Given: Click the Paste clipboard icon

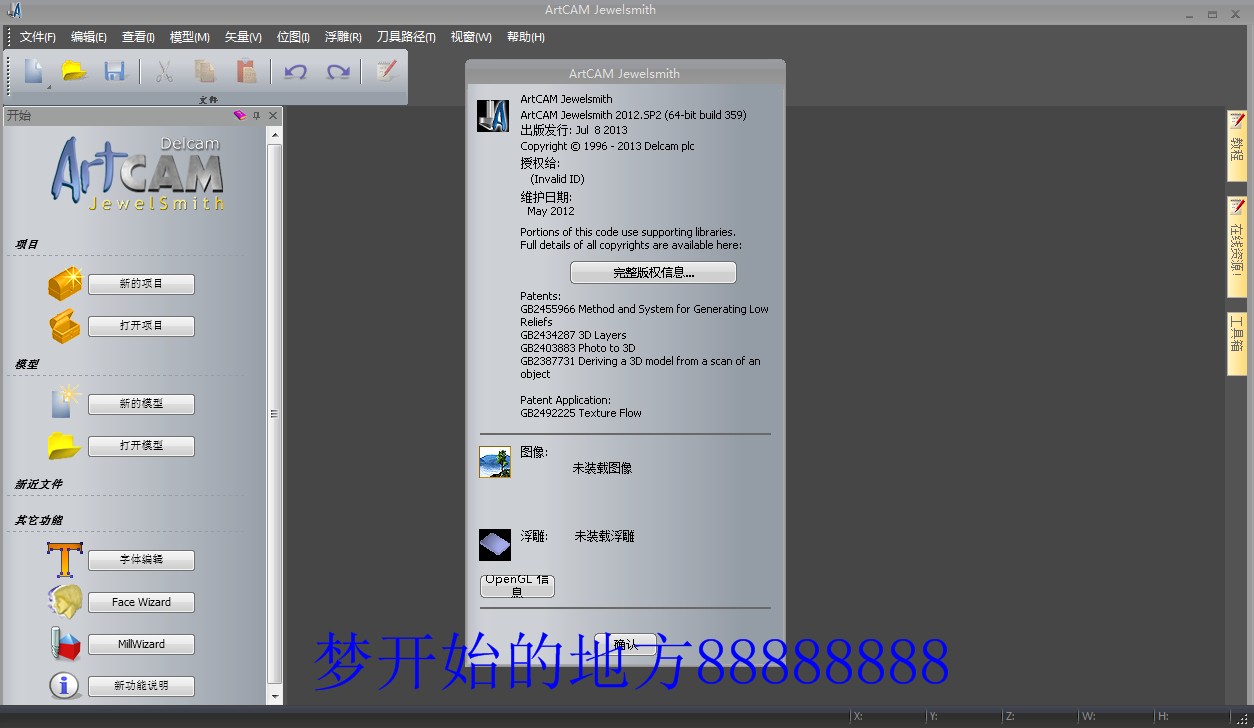Looking at the screenshot, I should pyautogui.click(x=246, y=71).
